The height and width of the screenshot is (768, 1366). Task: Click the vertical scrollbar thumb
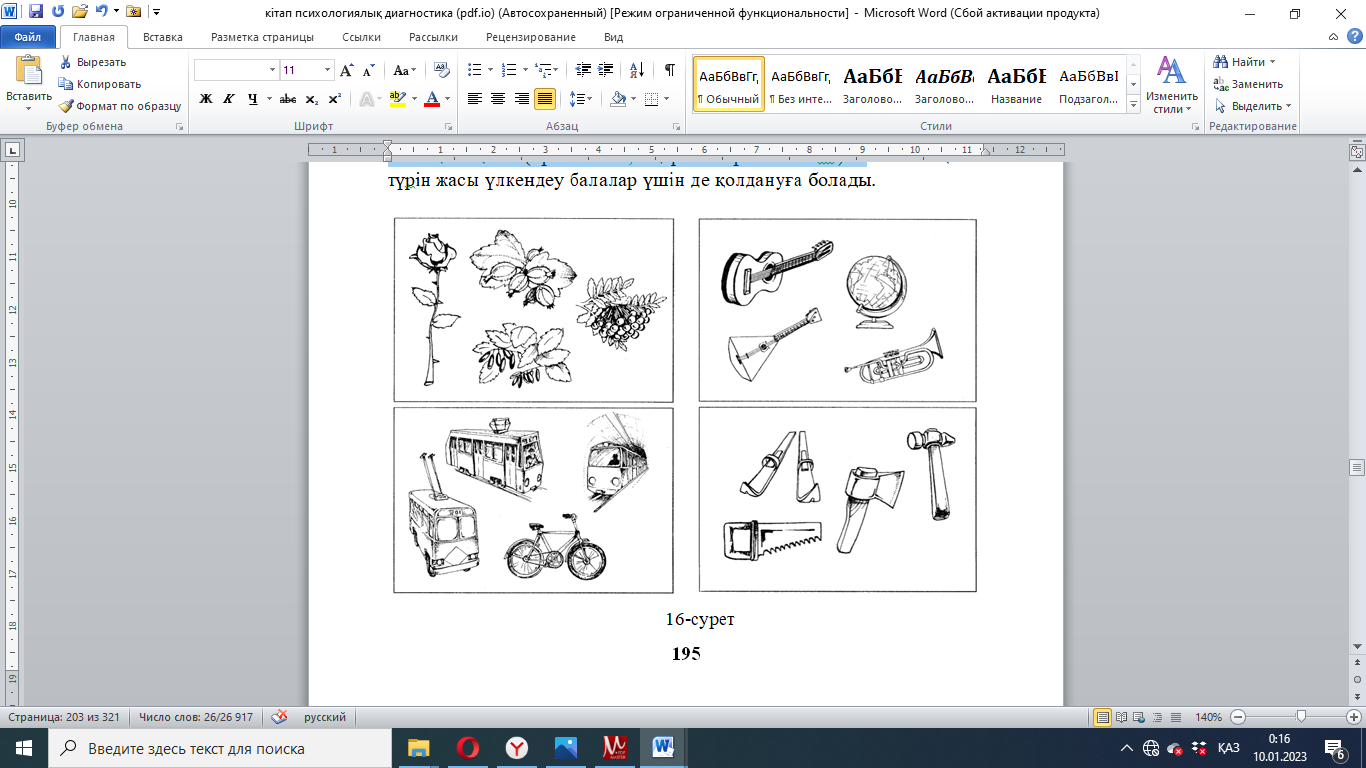(x=1357, y=467)
